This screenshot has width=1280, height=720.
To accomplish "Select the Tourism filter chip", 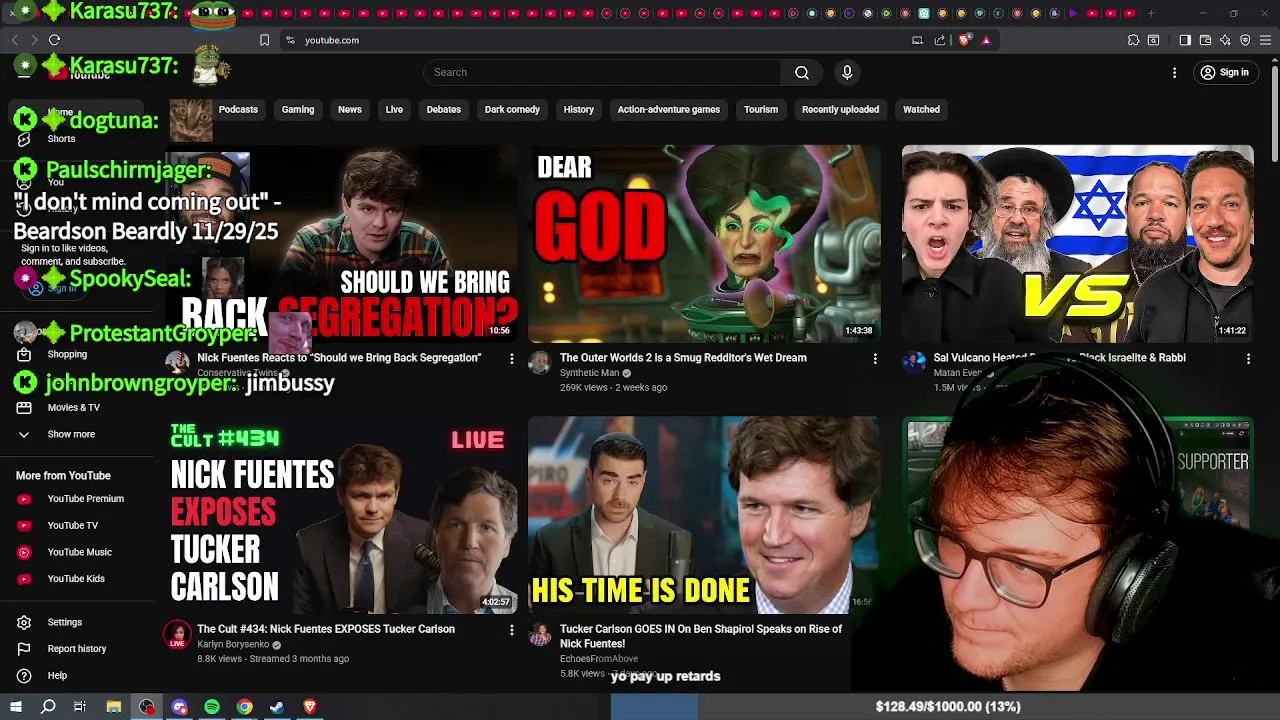I will [761, 109].
